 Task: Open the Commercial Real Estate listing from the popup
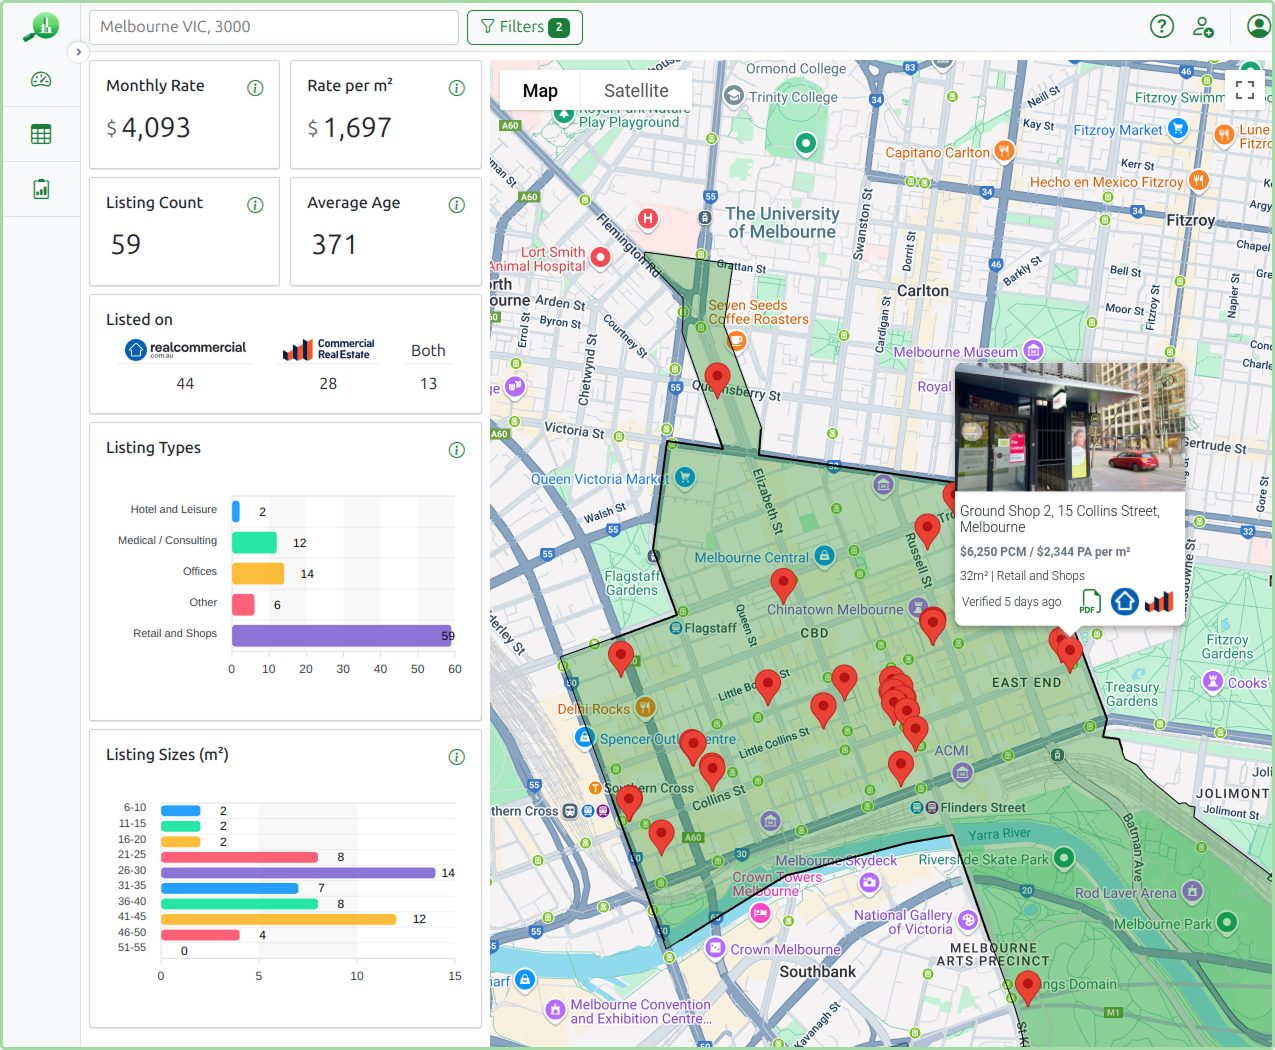tap(1158, 601)
